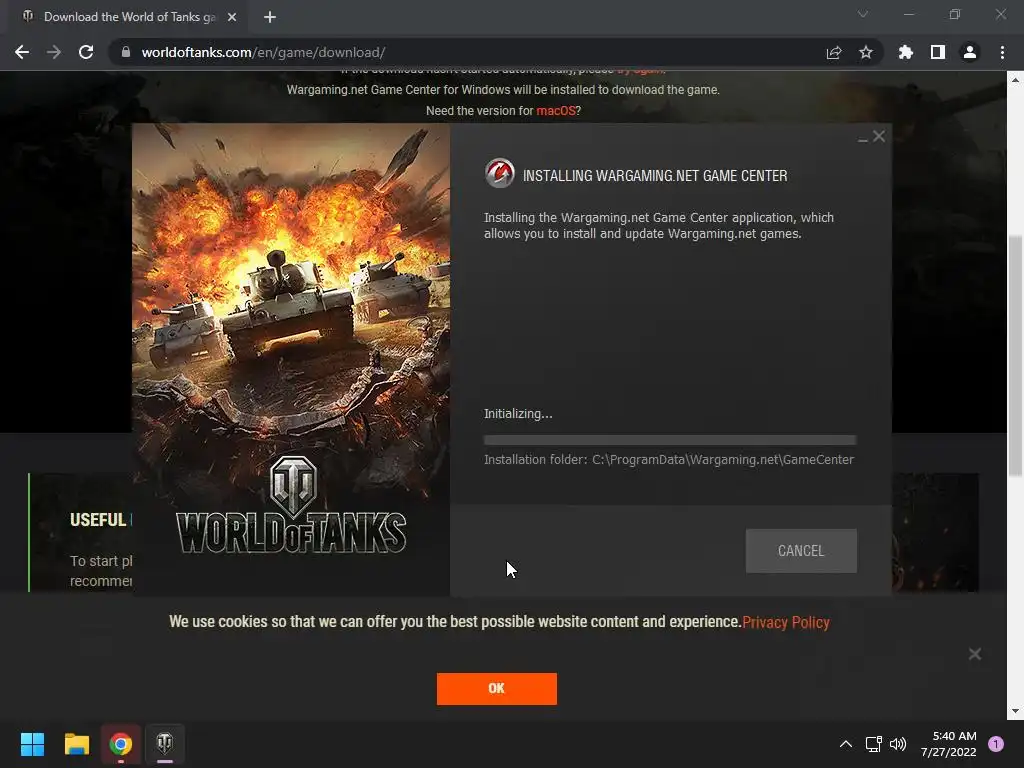Click the scrollbar down arrow
Image resolution: width=1024 pixels, height=768 pixels.
1015,711
